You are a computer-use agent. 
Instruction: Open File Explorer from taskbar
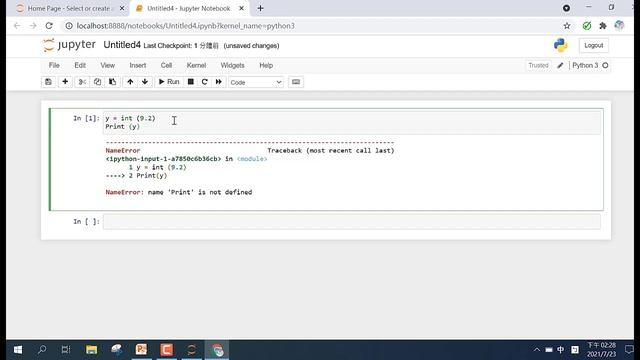92,350
